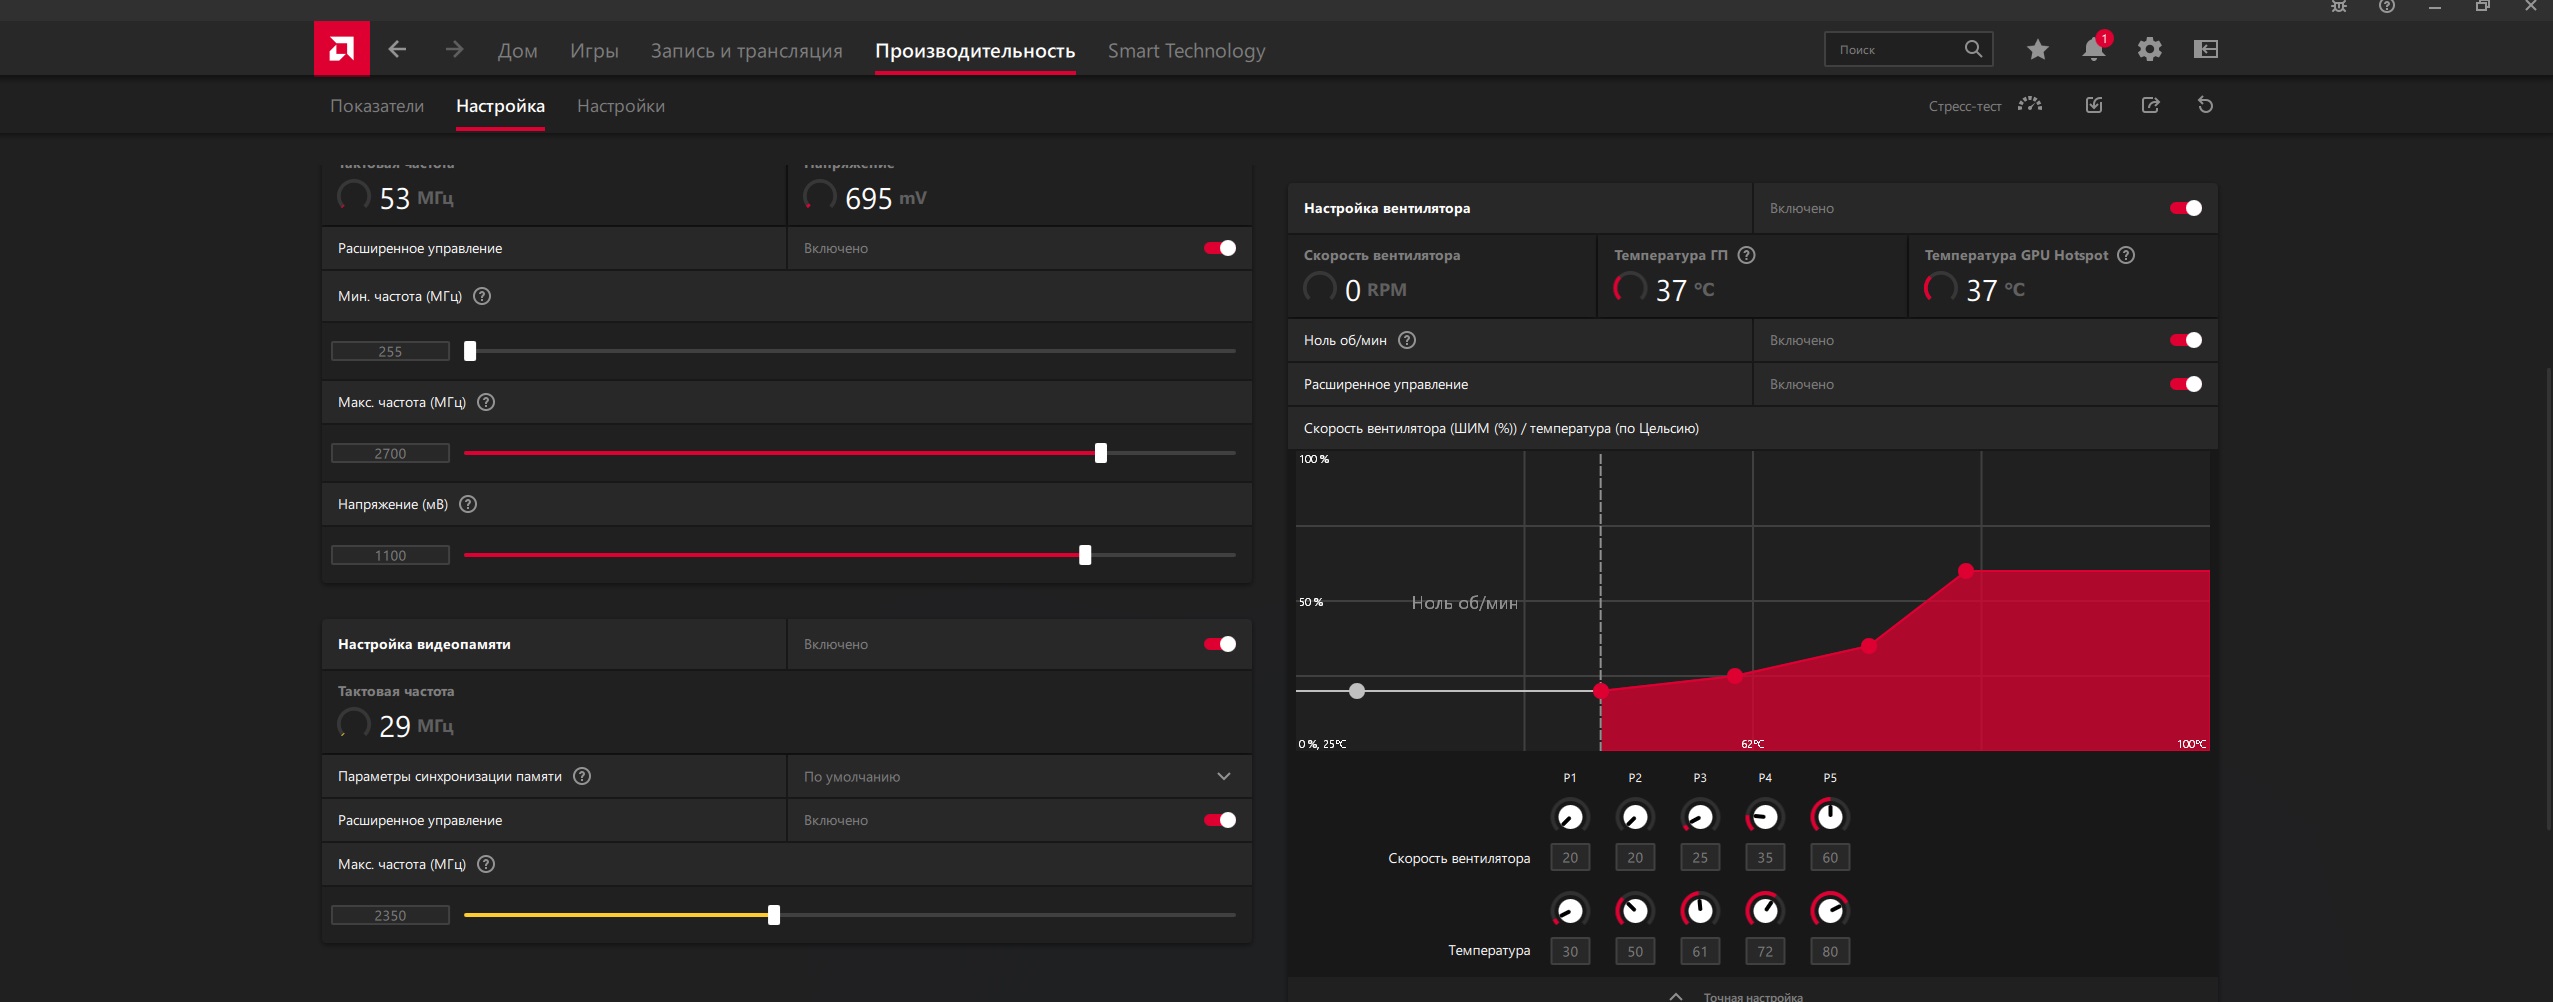Click P1 fan speed knob
The width and height of the screenshot is (2553, 1002).
(1570, 817)
